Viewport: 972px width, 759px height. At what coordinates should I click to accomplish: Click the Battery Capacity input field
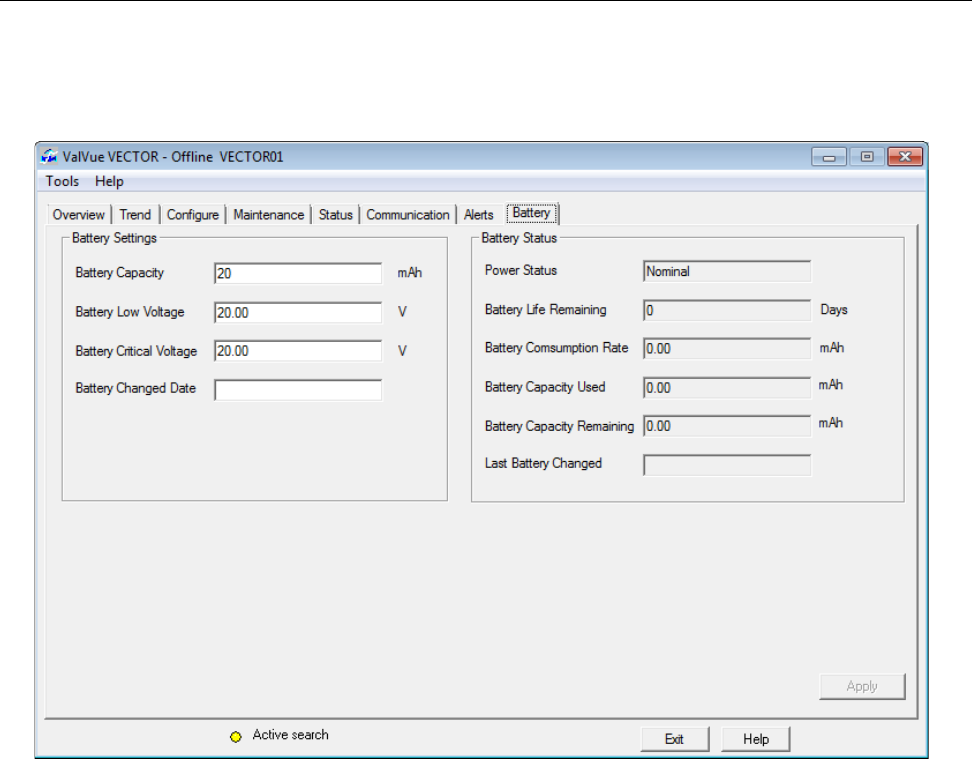[x=298, y=273]
